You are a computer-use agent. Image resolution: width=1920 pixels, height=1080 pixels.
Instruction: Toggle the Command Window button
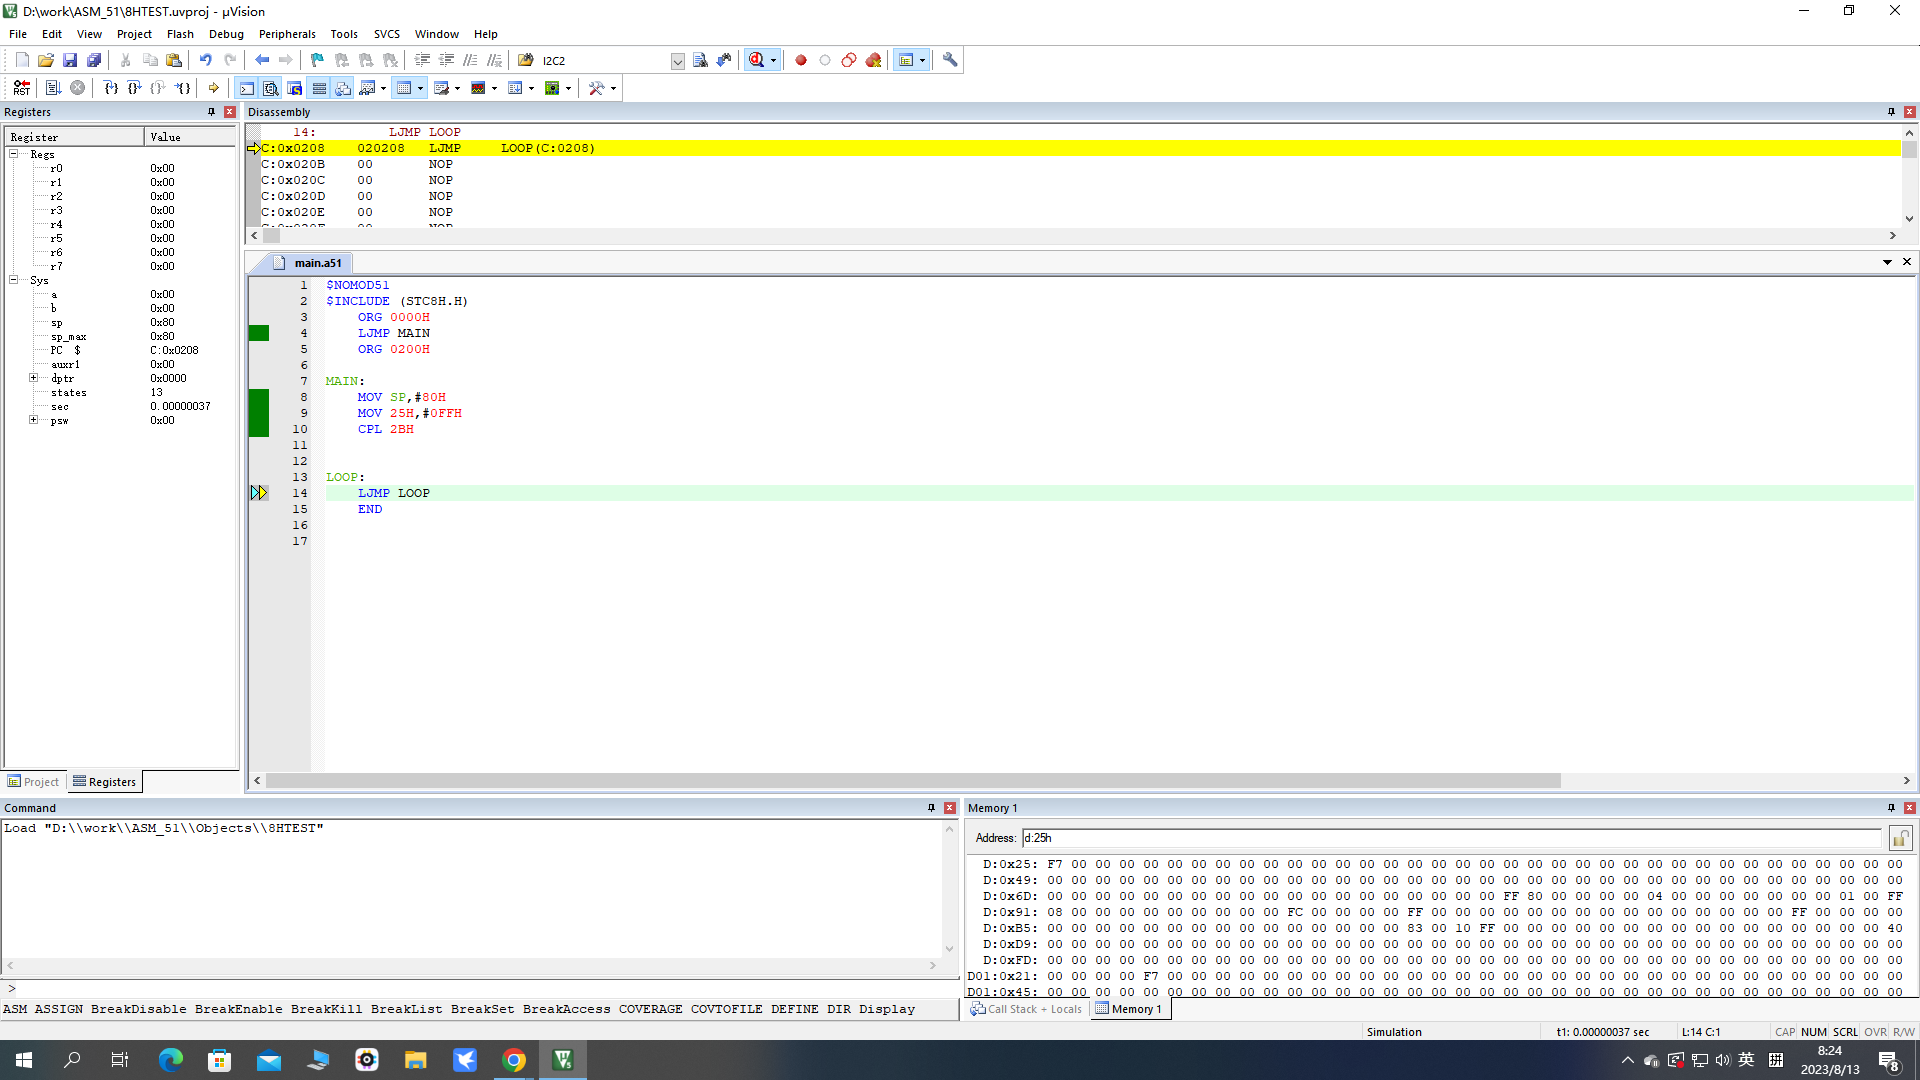247,88
